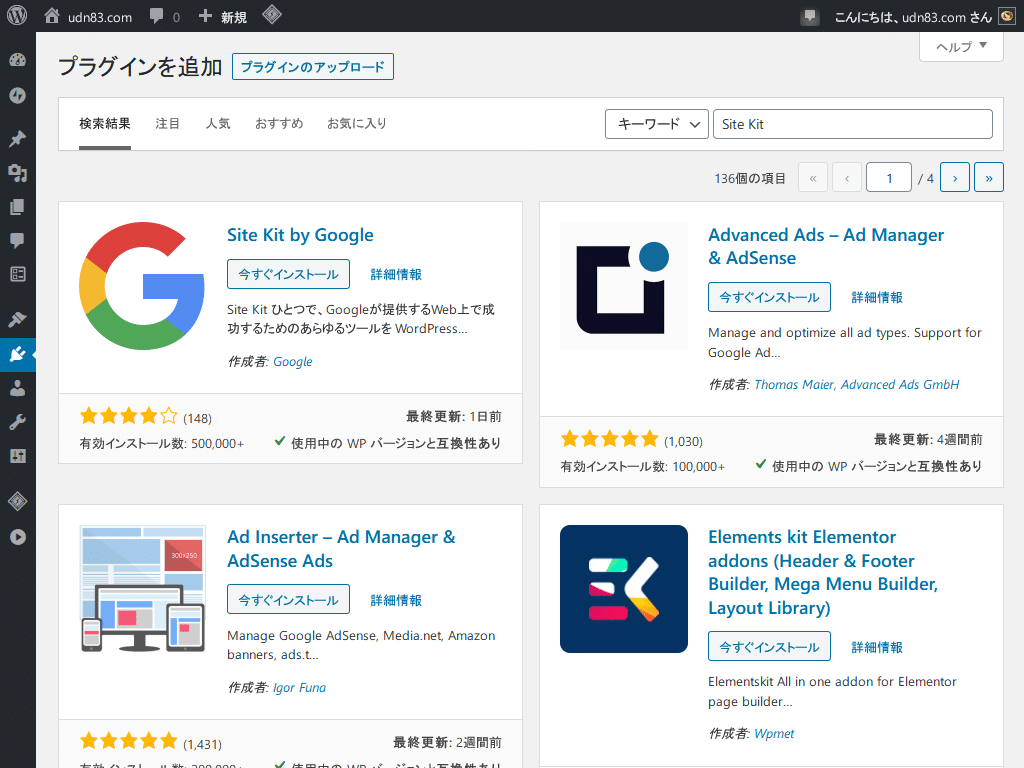Image resolution: width=1024 pixels, height=768 pixels.
Task: Open Tools via the wrench sidebar icon
Action: [18, 423]
